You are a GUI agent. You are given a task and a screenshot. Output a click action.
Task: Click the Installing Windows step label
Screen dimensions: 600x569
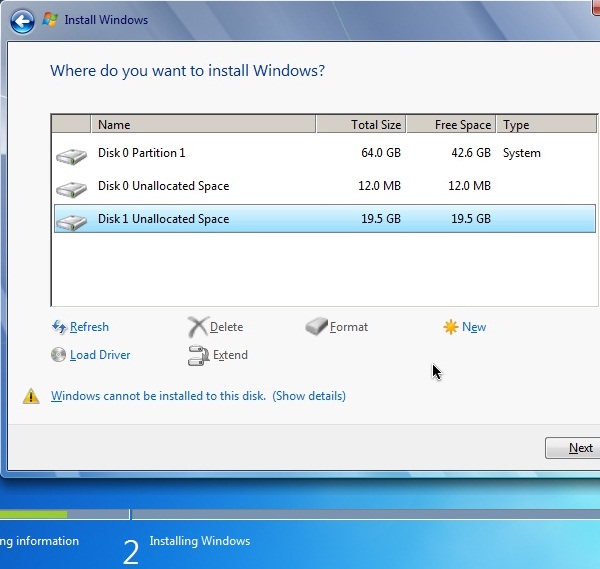pos(200,541)
